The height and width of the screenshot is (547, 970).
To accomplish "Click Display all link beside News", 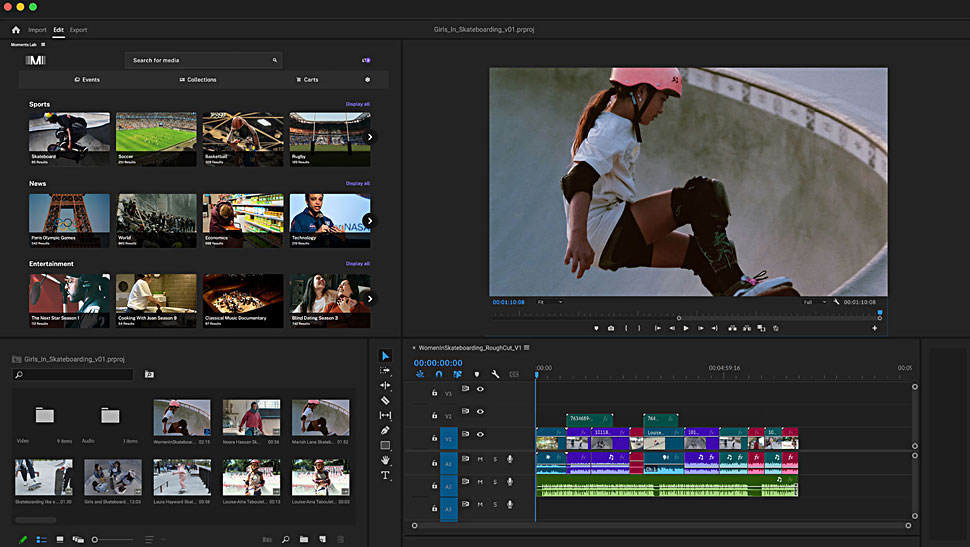I will (x=357, y=183).
